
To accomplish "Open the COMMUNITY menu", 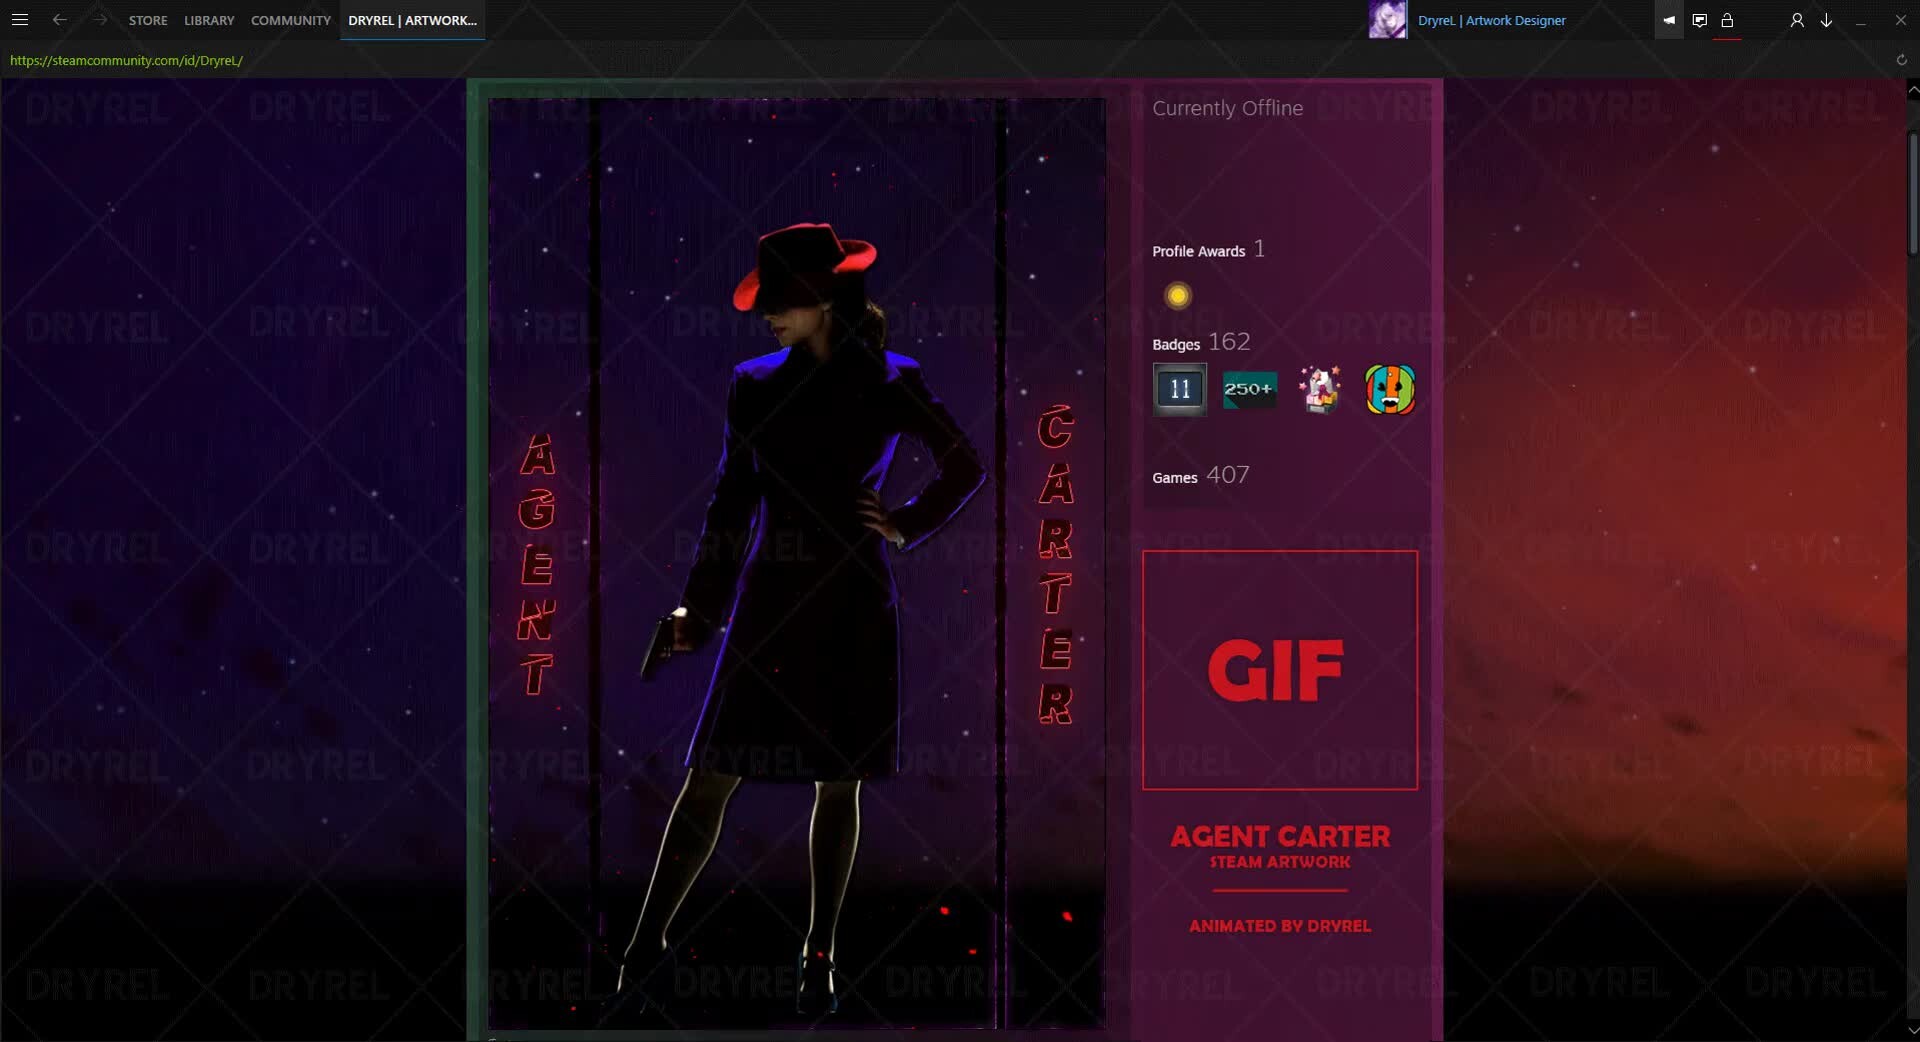I will point(289,20).
